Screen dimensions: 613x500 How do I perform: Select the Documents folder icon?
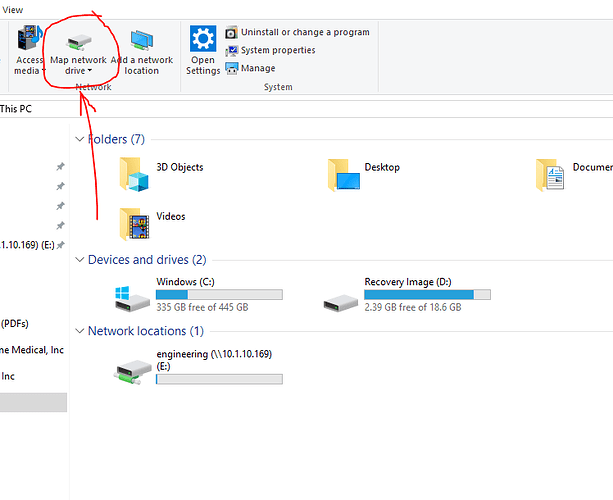point(550,175)
